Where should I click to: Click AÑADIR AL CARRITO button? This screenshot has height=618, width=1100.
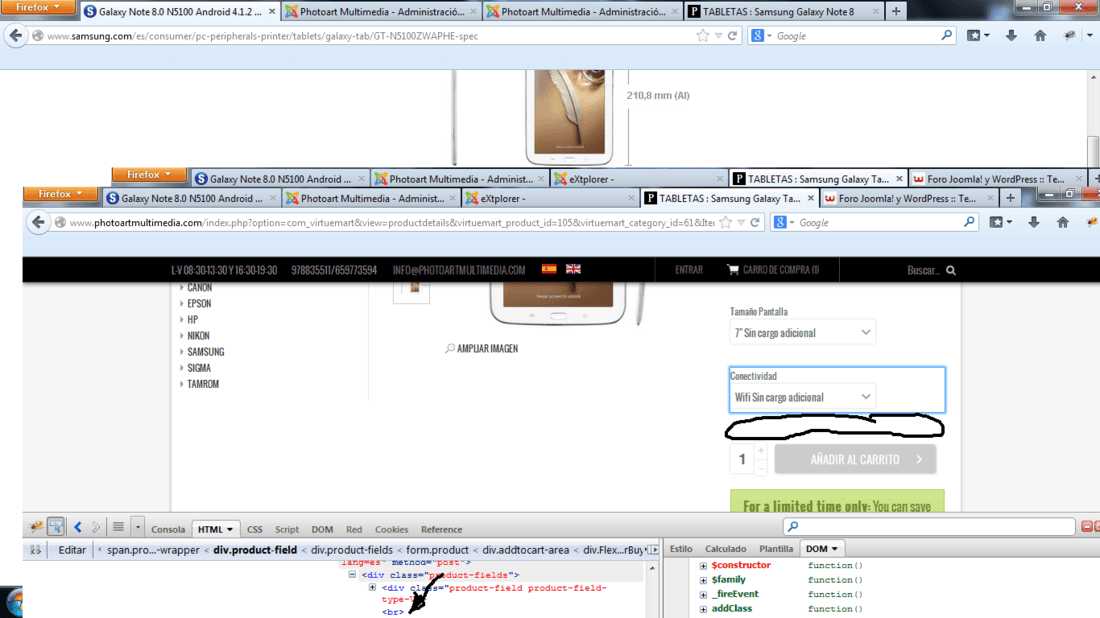(855, 459)
